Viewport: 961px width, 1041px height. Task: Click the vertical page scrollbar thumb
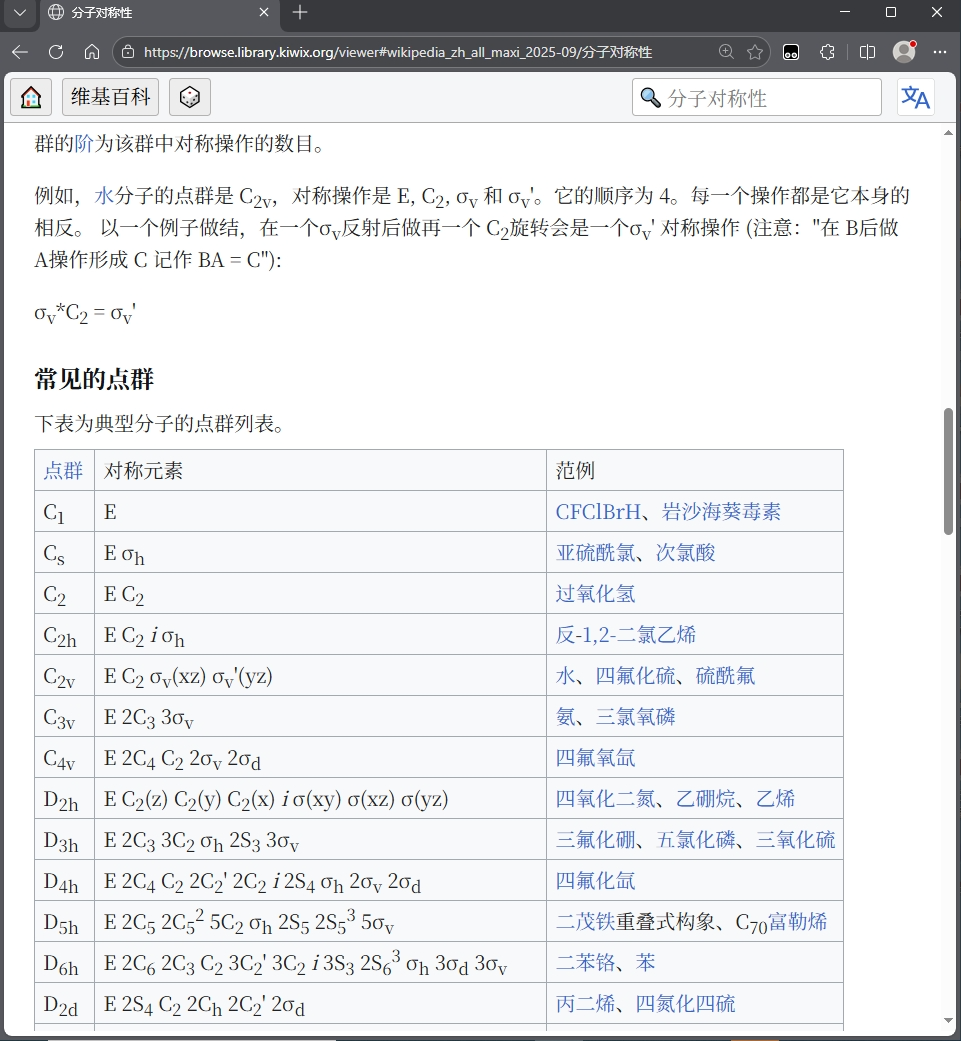(948, 470)
